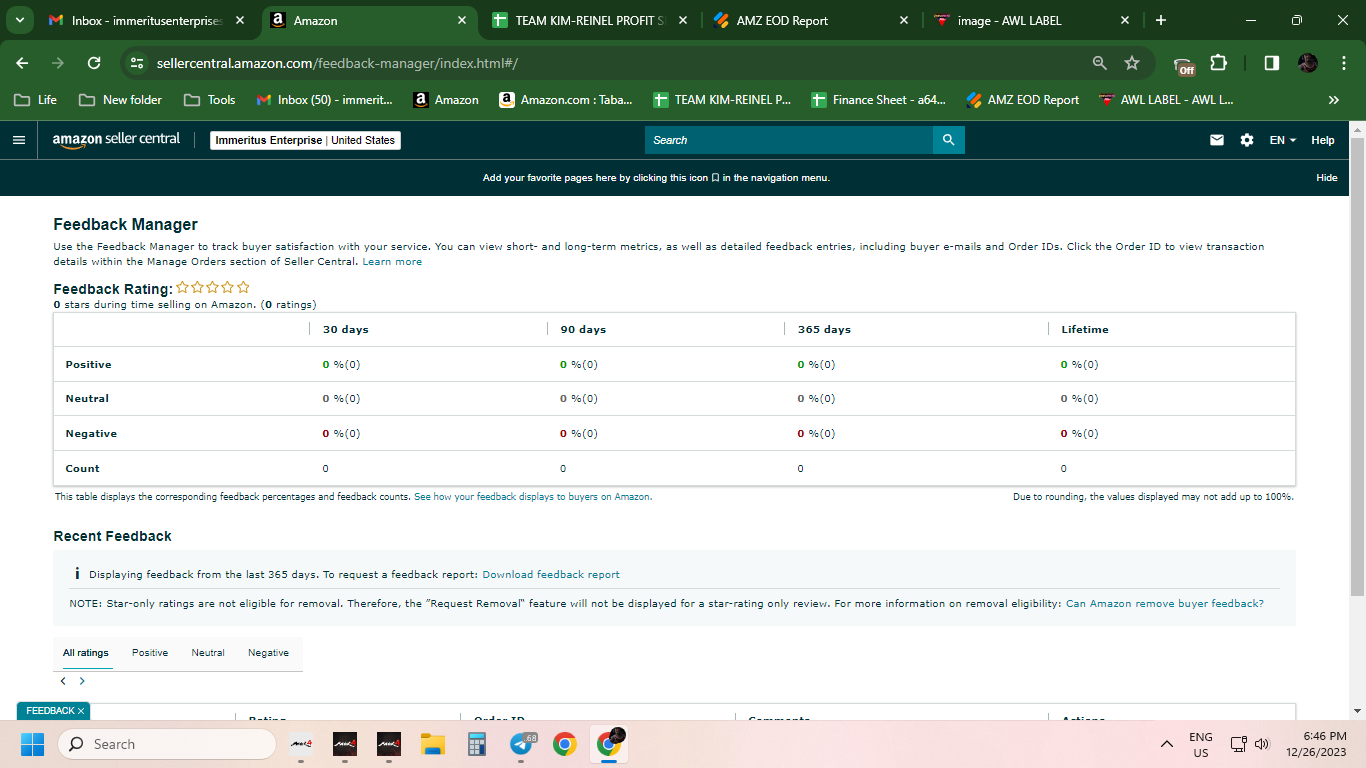1366x768 pixels.
Task: Reload the current page
Action: tap(94, 63)
